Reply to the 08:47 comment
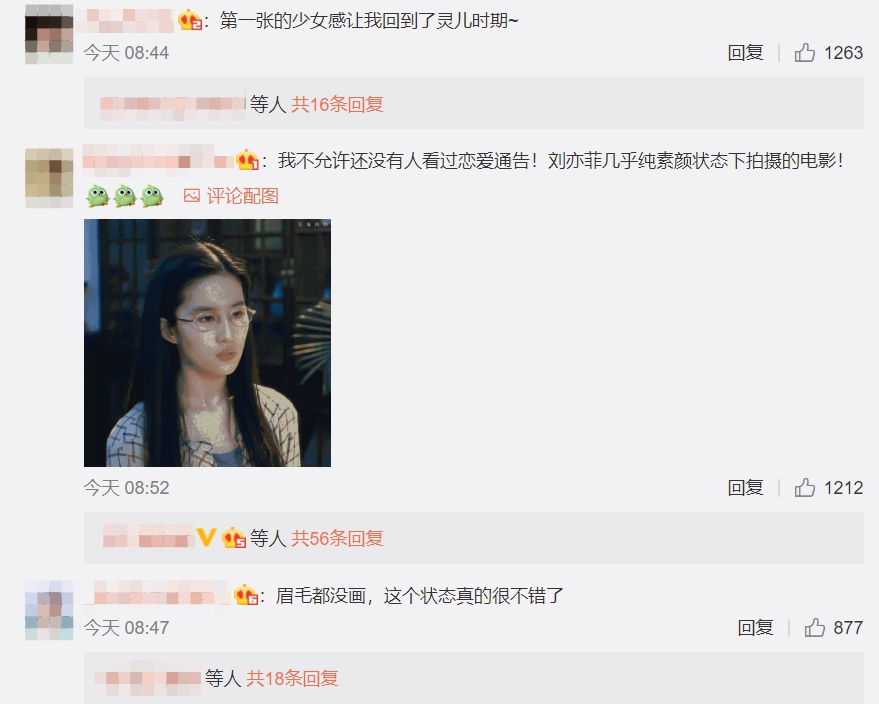Viewport: 879px width, 704px height. pyautogui.click(x=756, y=628)
